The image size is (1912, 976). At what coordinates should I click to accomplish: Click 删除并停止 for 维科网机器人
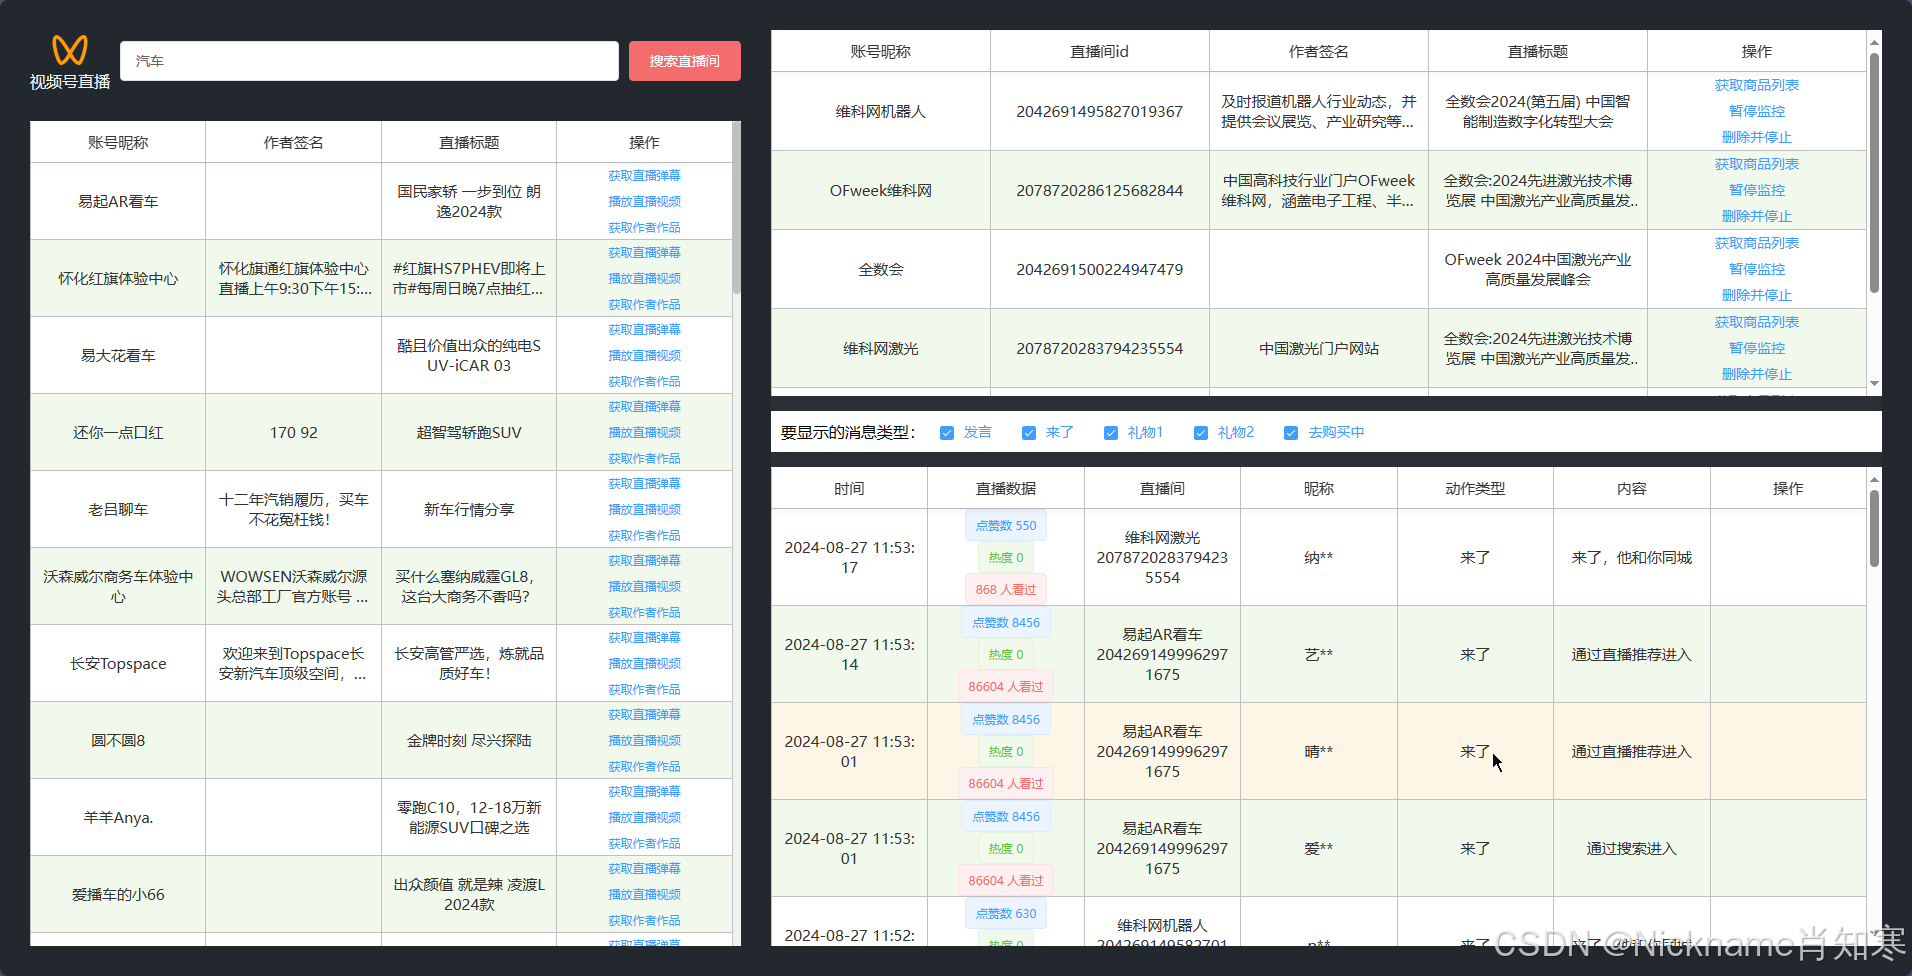tap(1756, 137)
